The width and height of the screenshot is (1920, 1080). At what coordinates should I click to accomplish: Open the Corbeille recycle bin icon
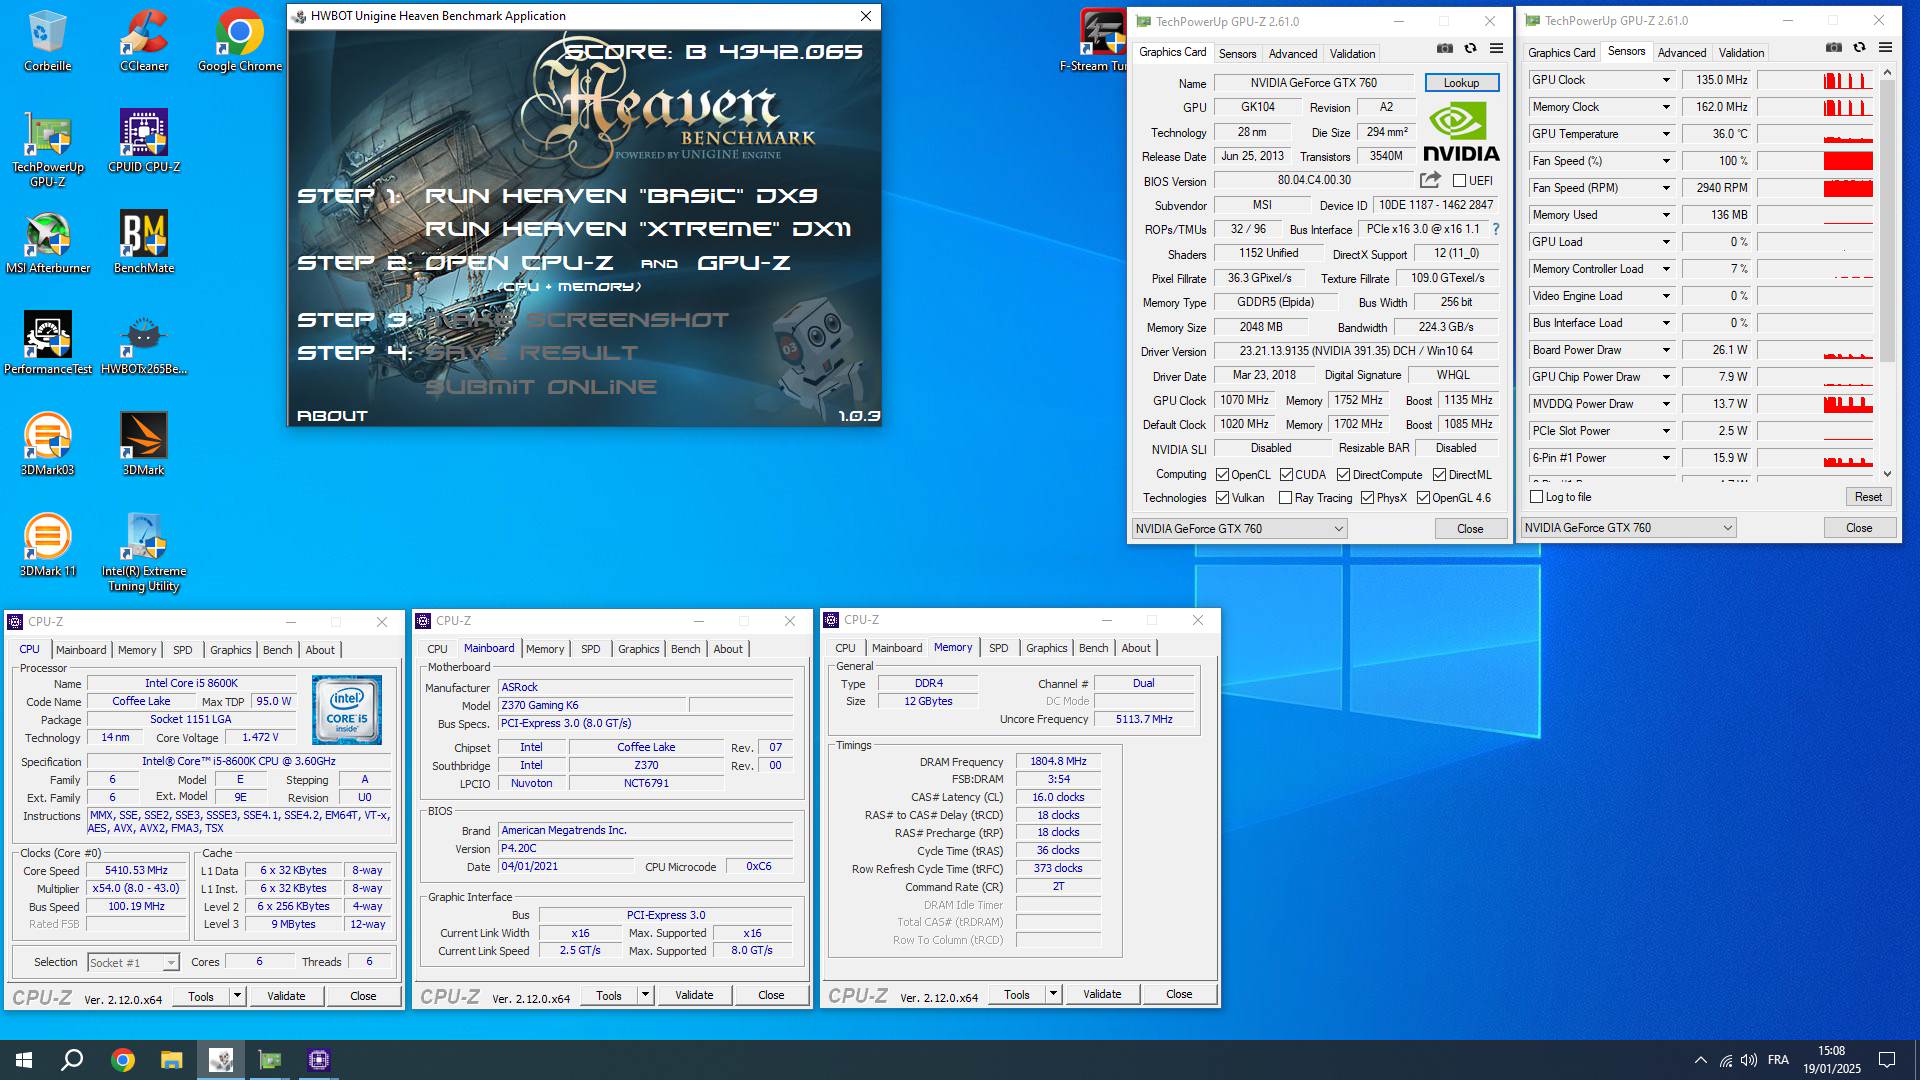coord(47,41)
